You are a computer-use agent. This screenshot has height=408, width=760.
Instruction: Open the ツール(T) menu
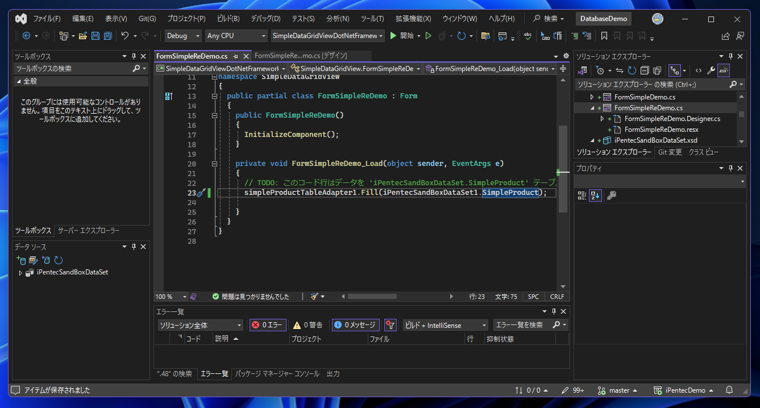click(372, 19)
